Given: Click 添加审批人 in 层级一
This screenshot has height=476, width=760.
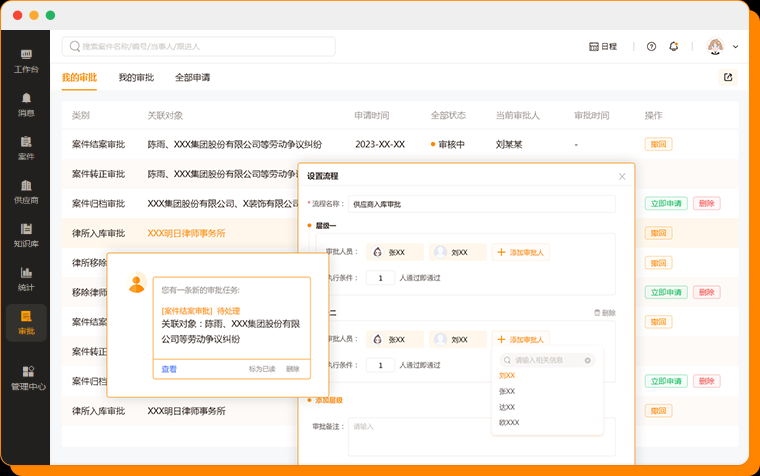Looking at the screenshot, I should pyautogui.click(x=520, y=253).
